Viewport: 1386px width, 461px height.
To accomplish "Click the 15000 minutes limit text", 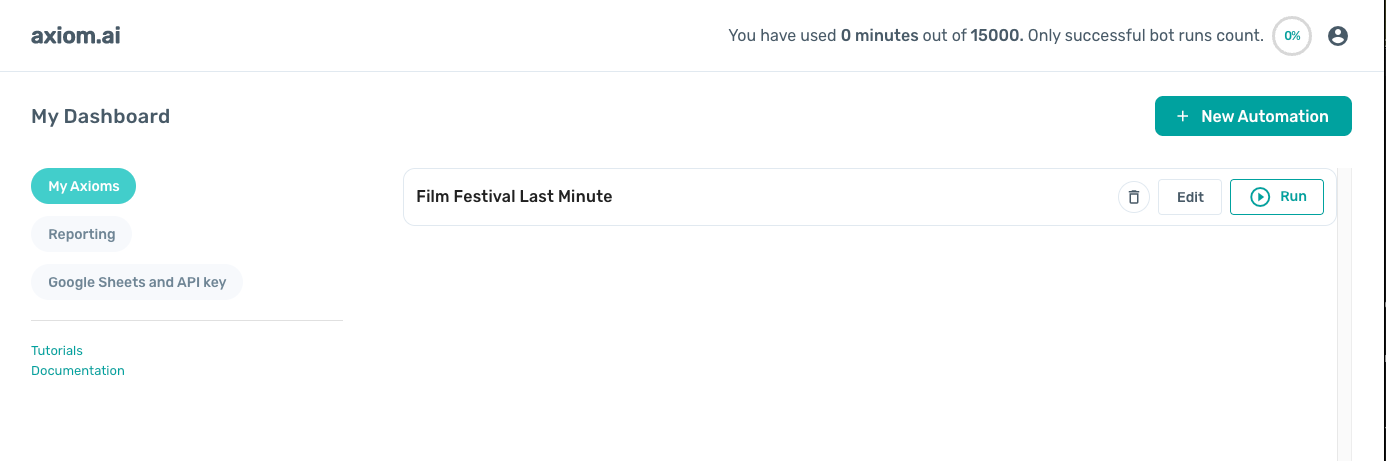I will (x=996, y=36).
